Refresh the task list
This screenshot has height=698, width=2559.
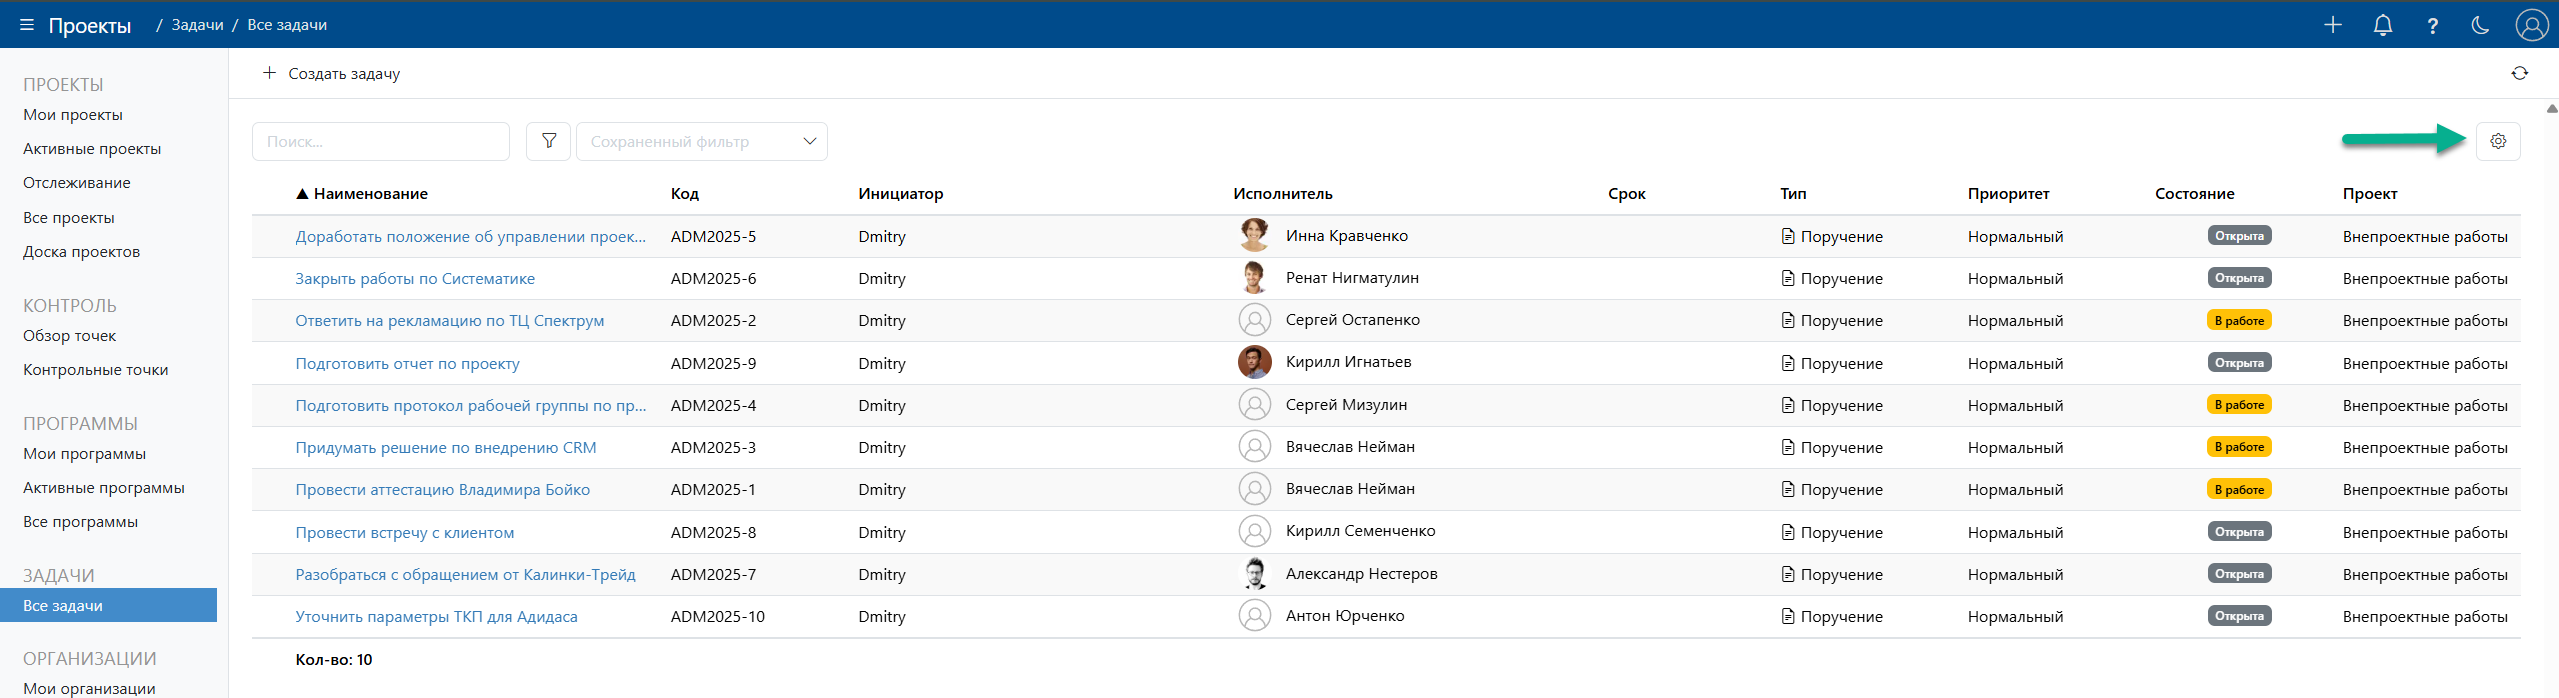pyautogui.click(x=2519, y=73)
